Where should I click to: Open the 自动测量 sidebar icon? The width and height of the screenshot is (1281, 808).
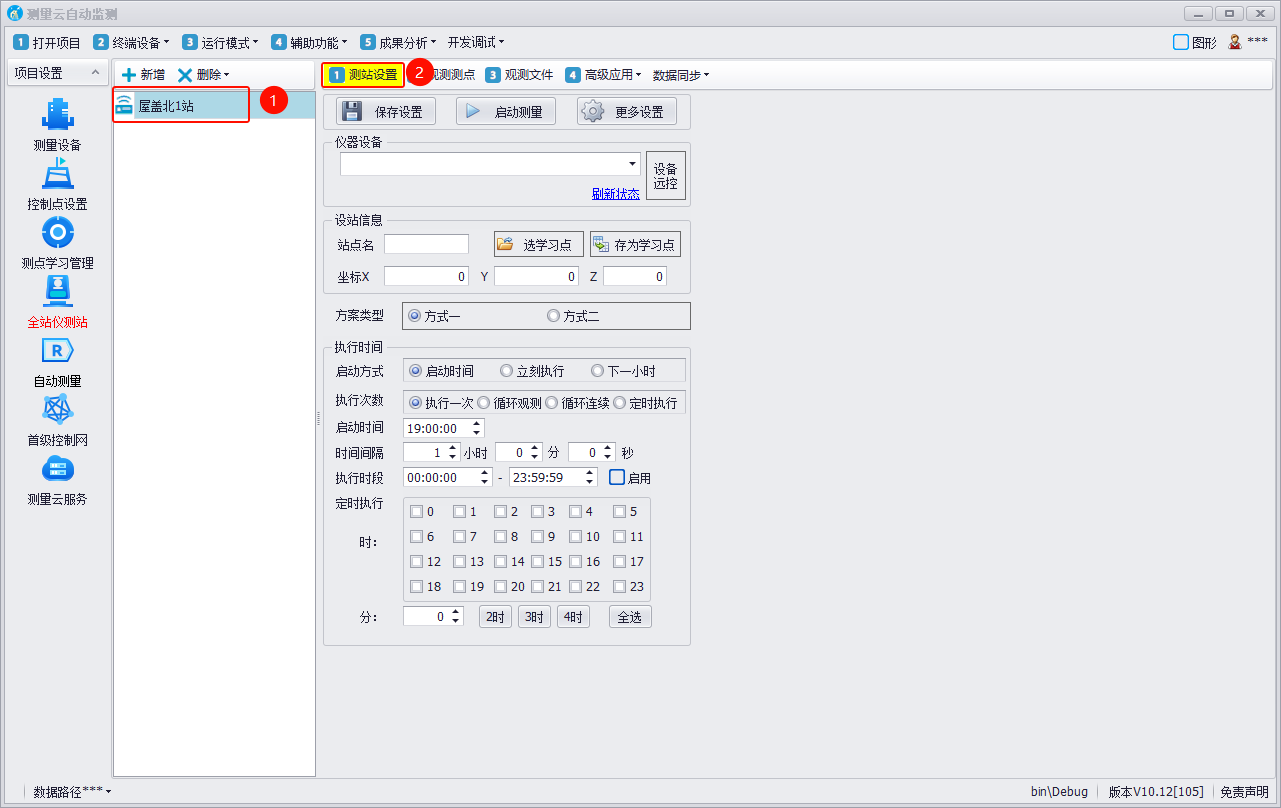[x=57, y=352]
